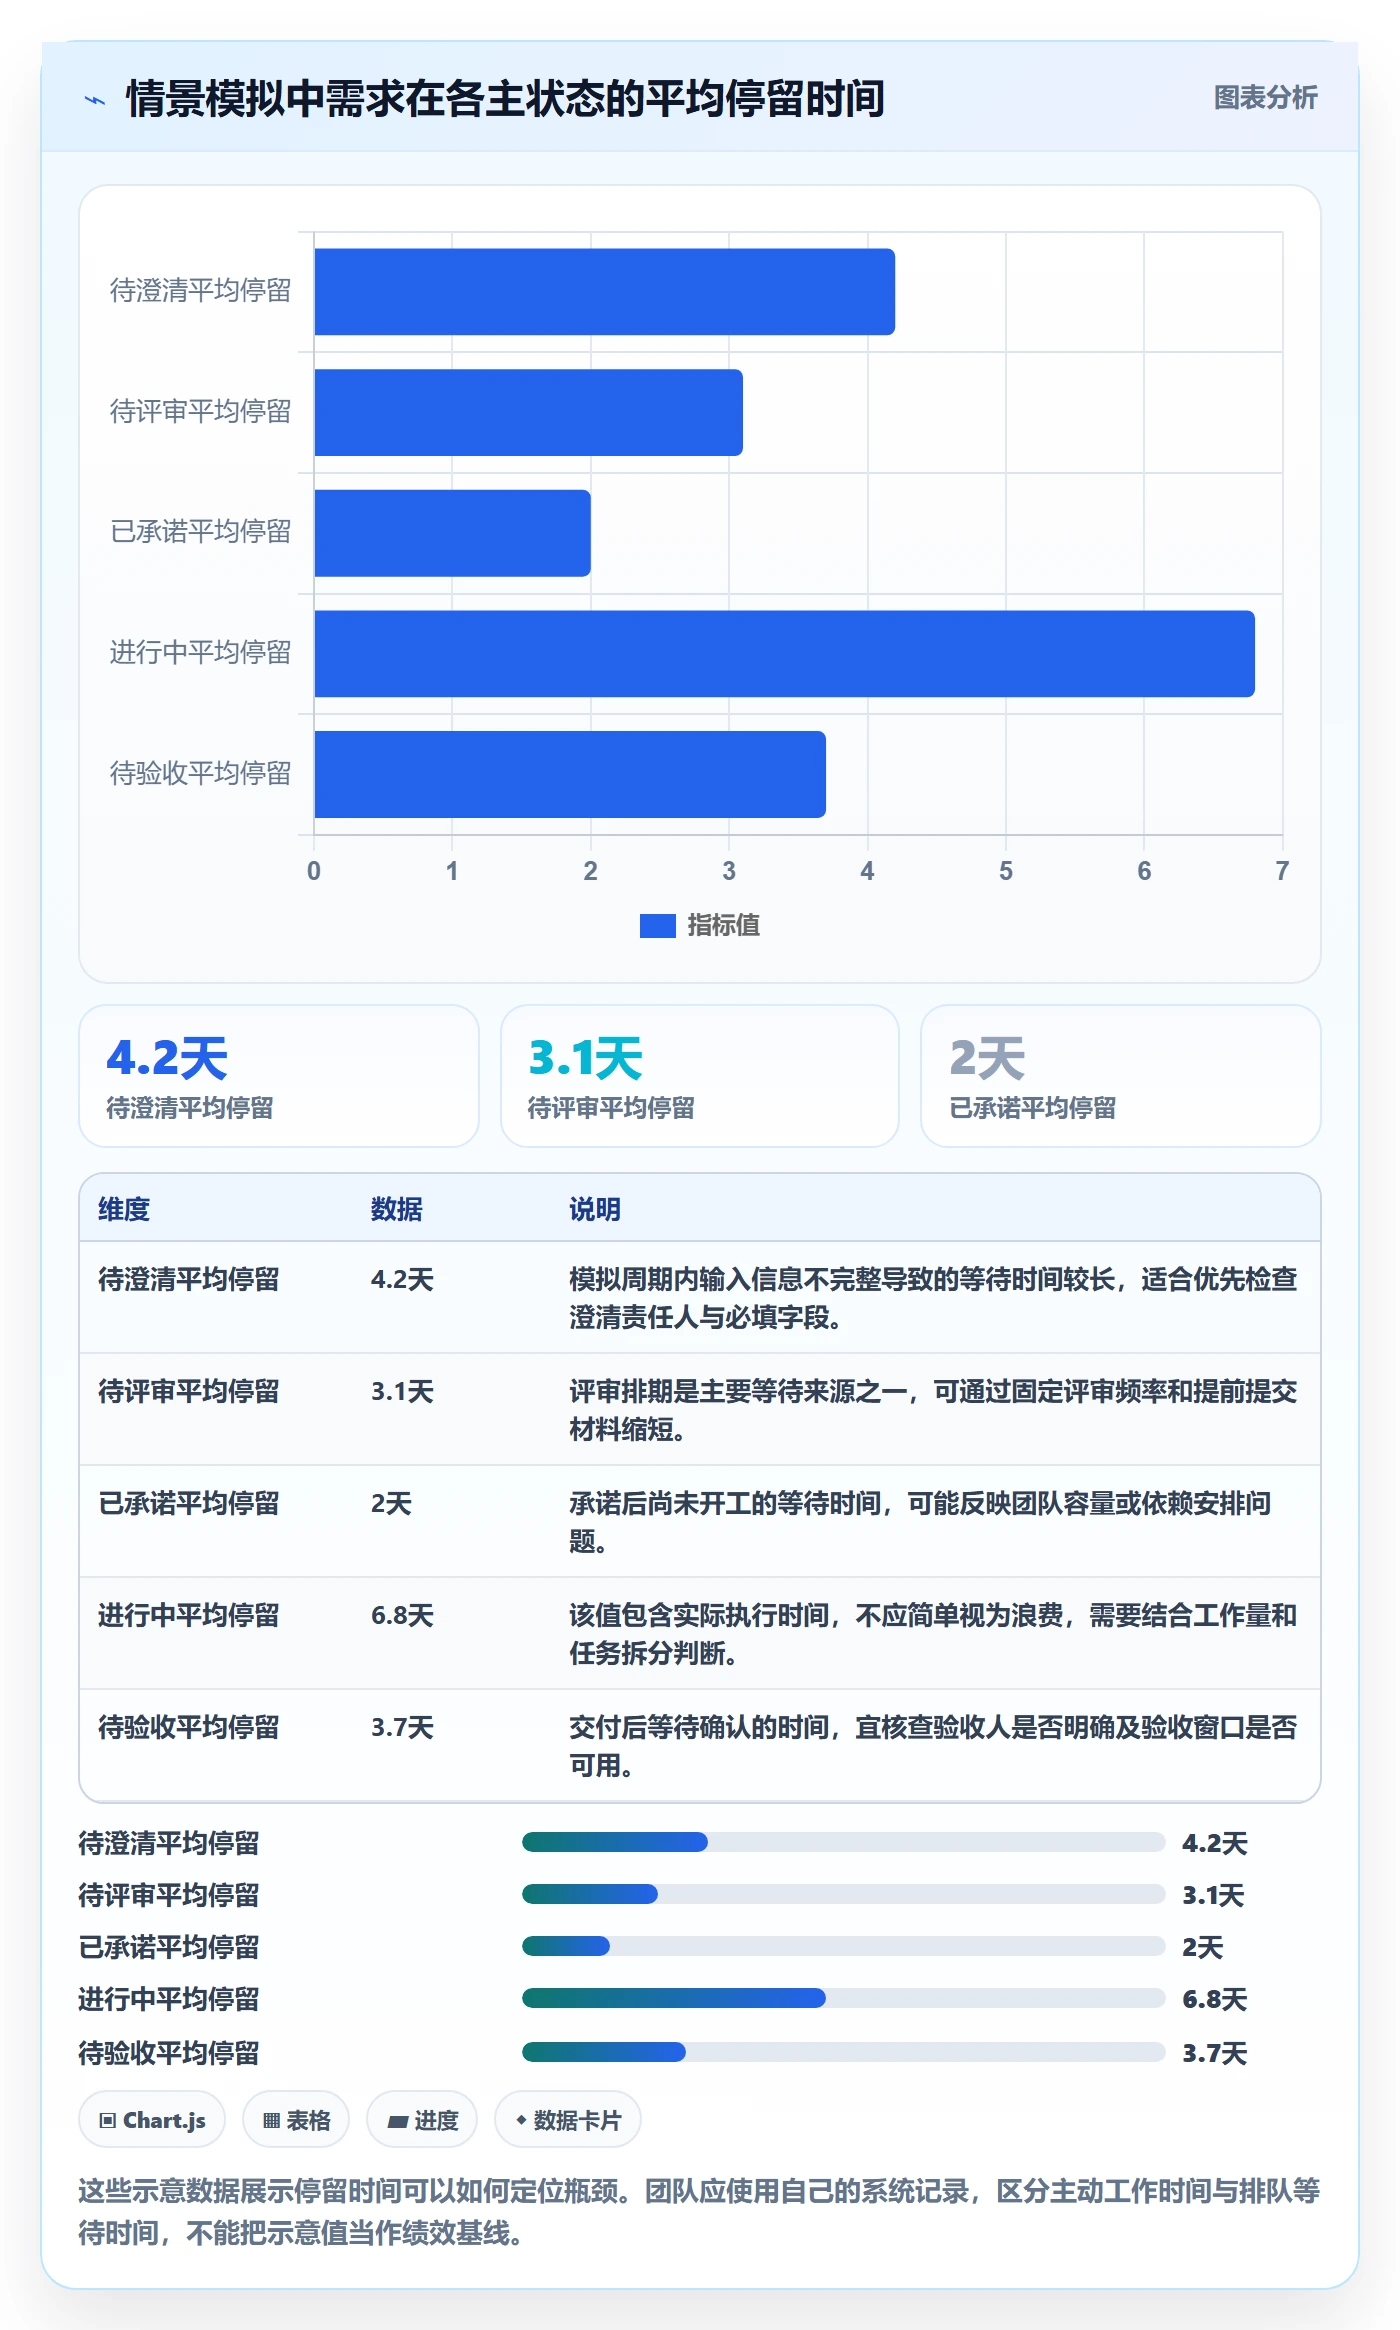Click the 待评审平均停留 progress bar showing 3.1天

[844, 1894]
